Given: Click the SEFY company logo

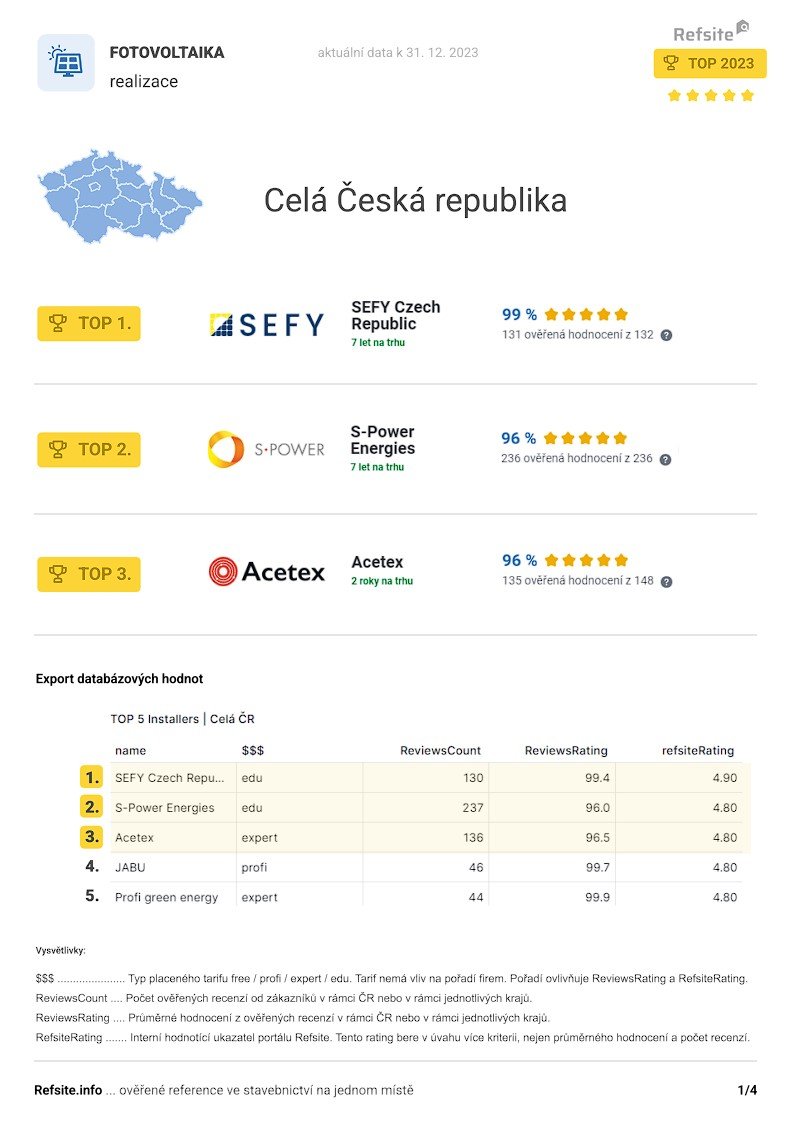Looking at the screenshot, I should [266, 324].
